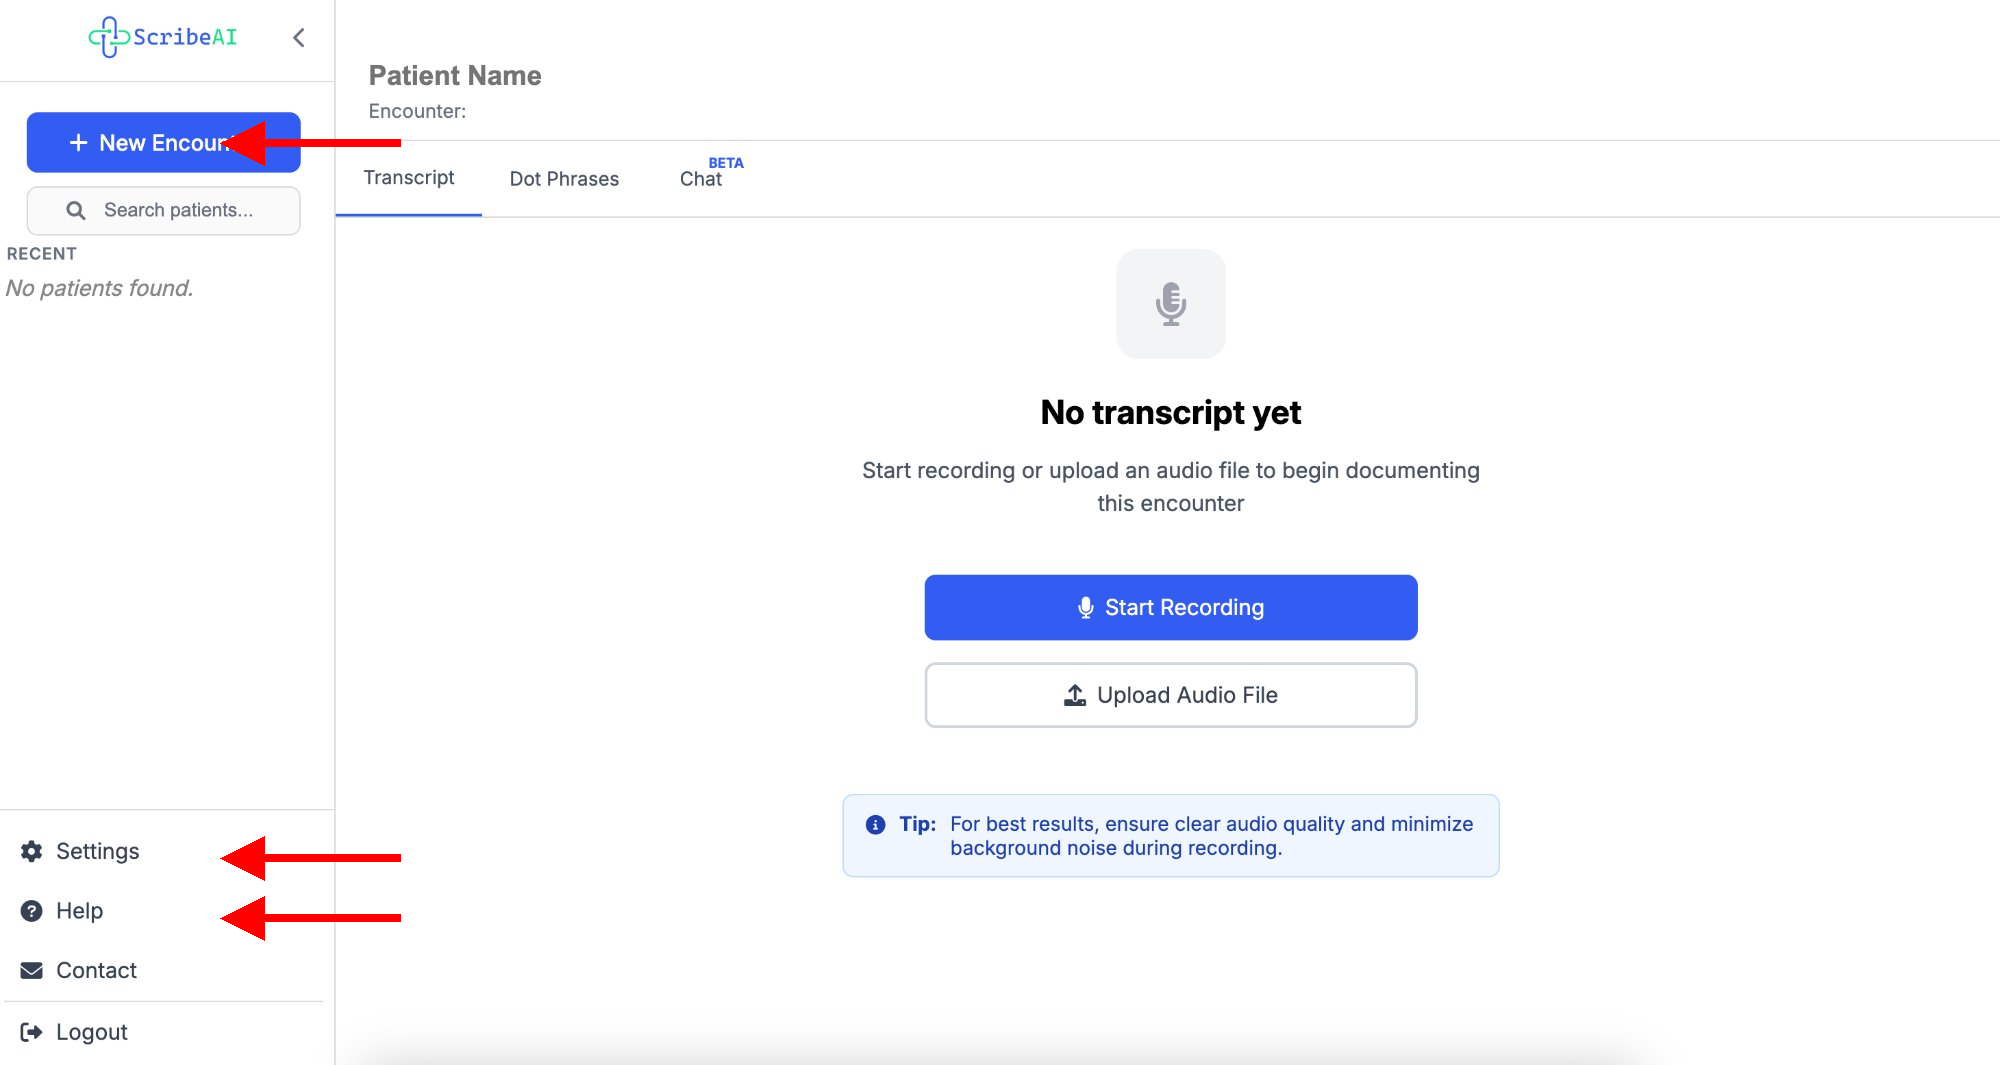Viewport: 2000px width, 1065px height.
Task: Click the Settings gear icon
Action: pyautogui.click(x=32, y=851)
